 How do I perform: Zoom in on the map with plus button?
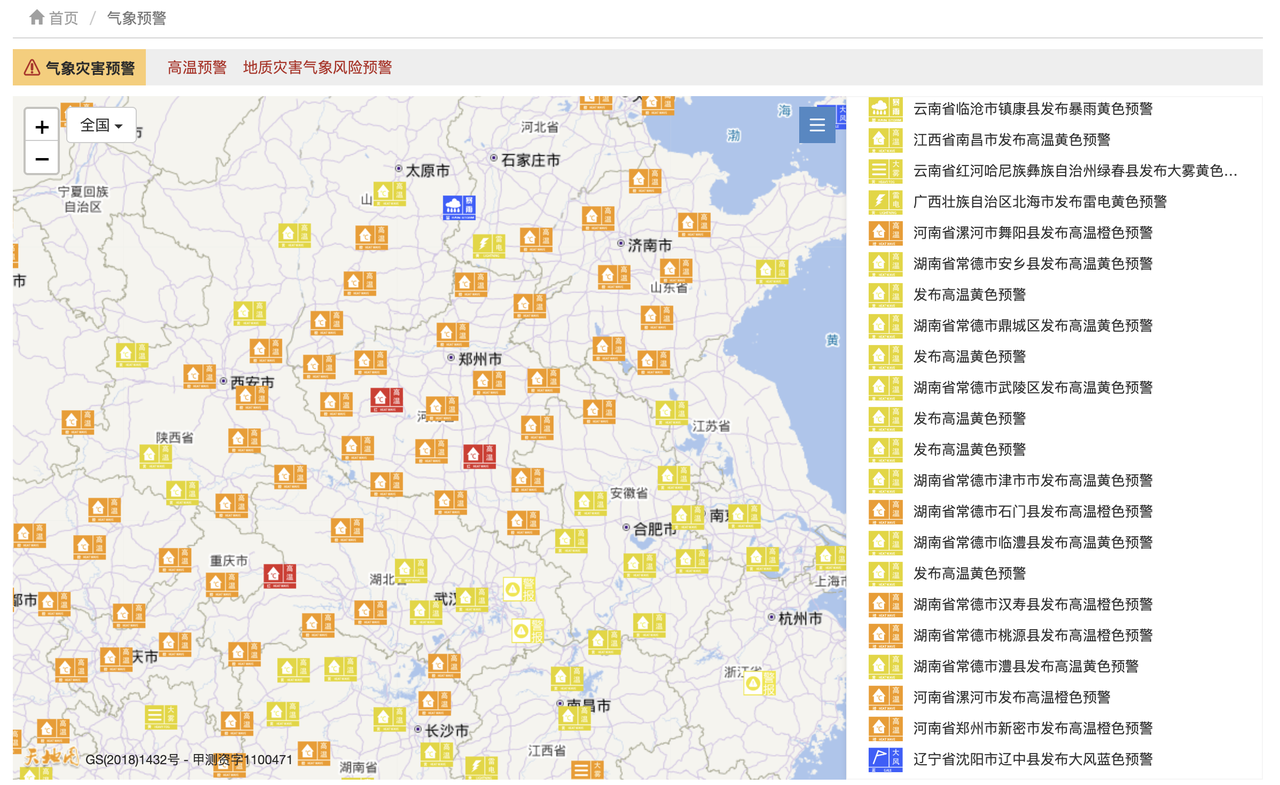click(x=42, y=127)
